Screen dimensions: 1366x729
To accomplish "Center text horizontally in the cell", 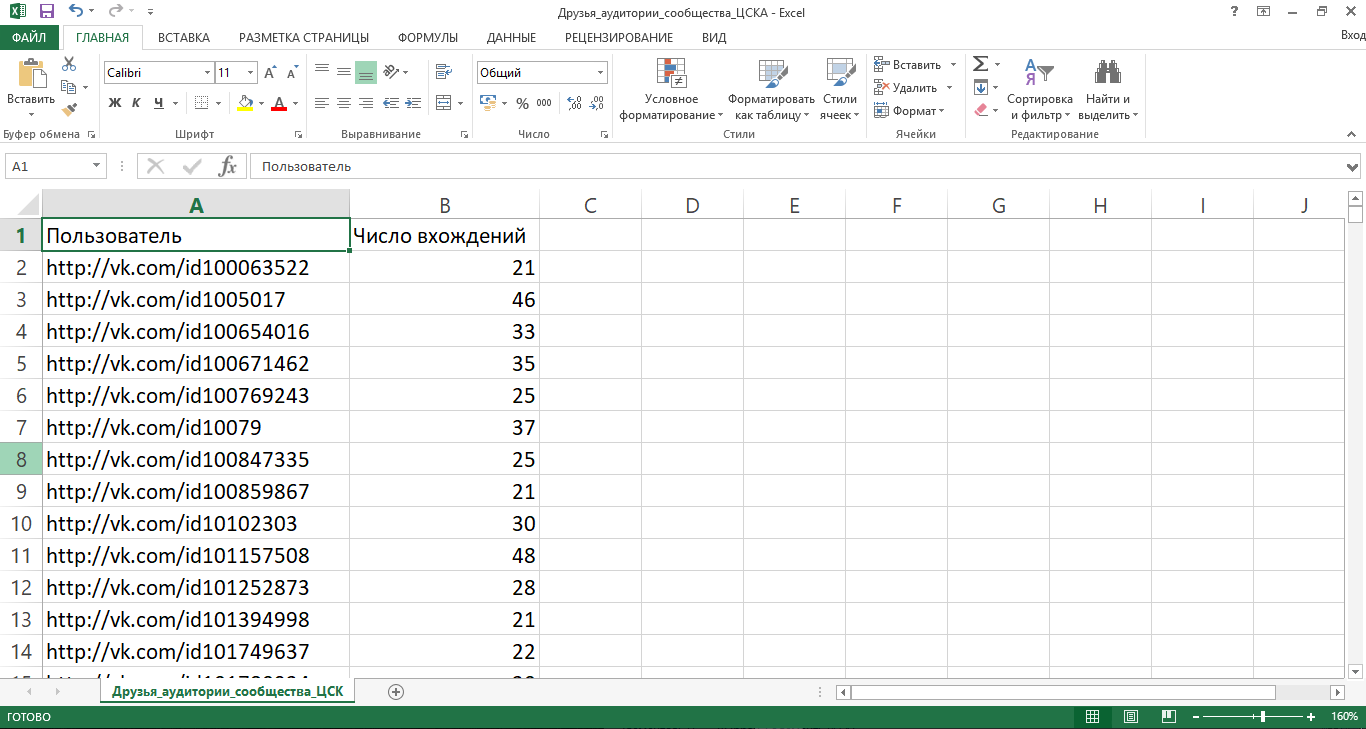I will 344,103.
